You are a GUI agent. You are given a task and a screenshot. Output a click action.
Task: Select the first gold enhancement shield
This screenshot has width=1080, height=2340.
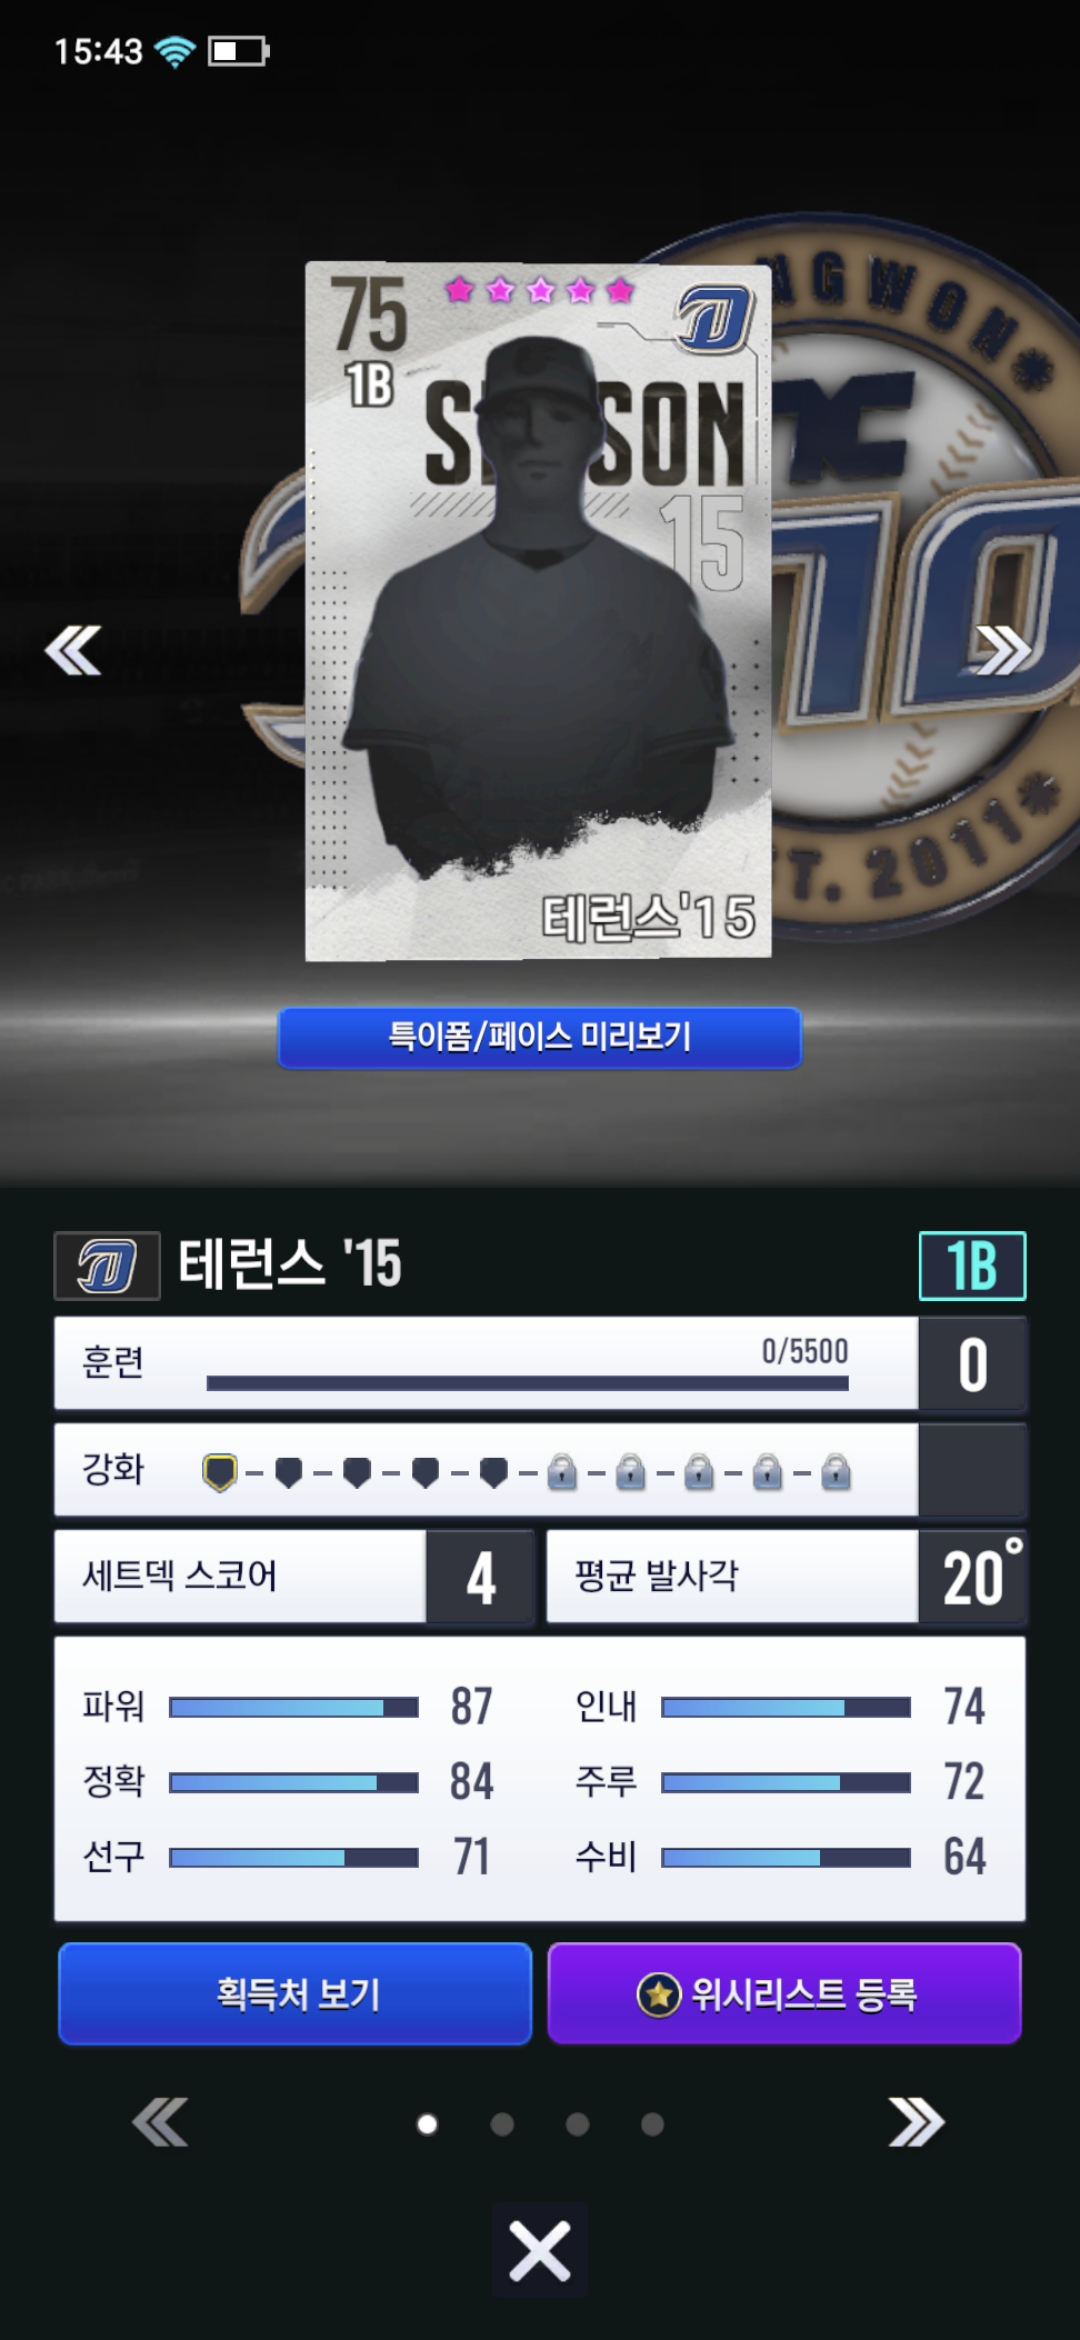pyautogui.click(x=220, y=1472)
